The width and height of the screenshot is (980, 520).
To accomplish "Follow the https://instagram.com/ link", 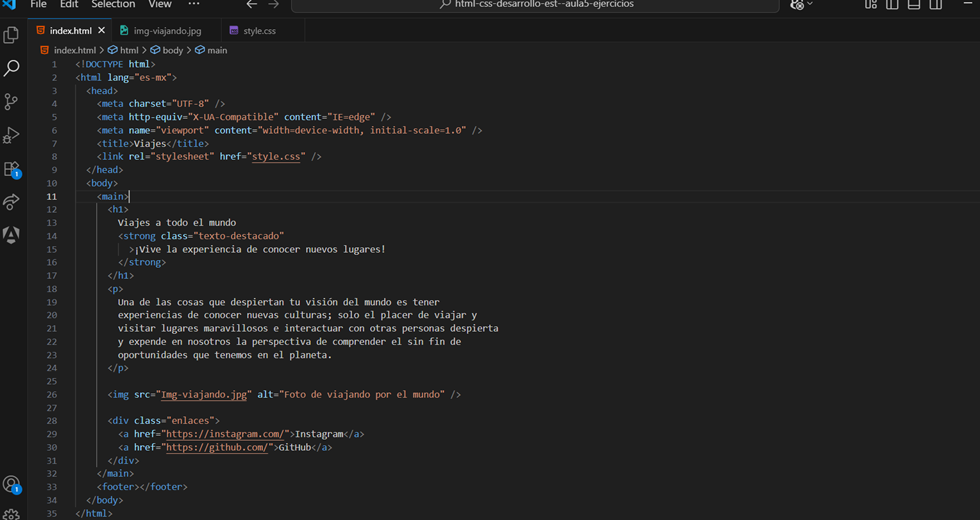I will tap(225, 434).
